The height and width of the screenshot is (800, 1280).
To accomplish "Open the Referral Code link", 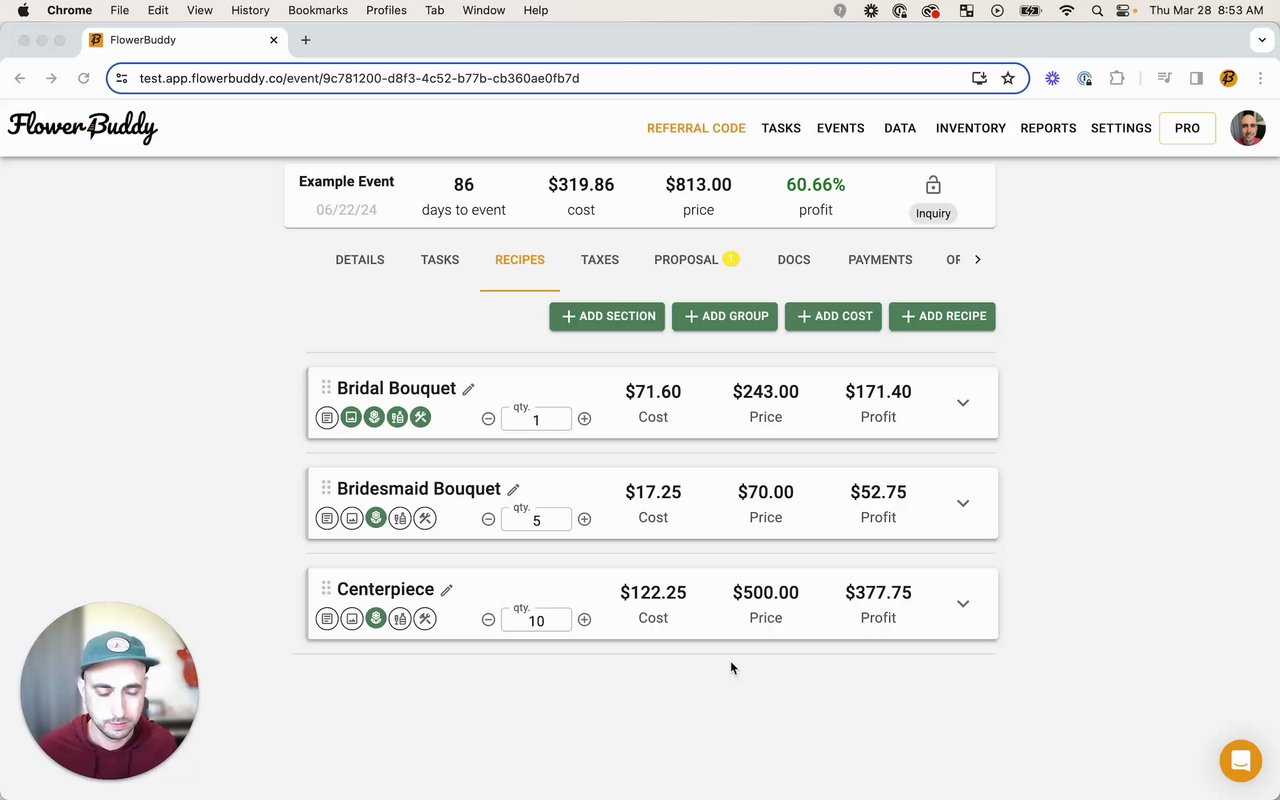I will [x=696, y=128].
